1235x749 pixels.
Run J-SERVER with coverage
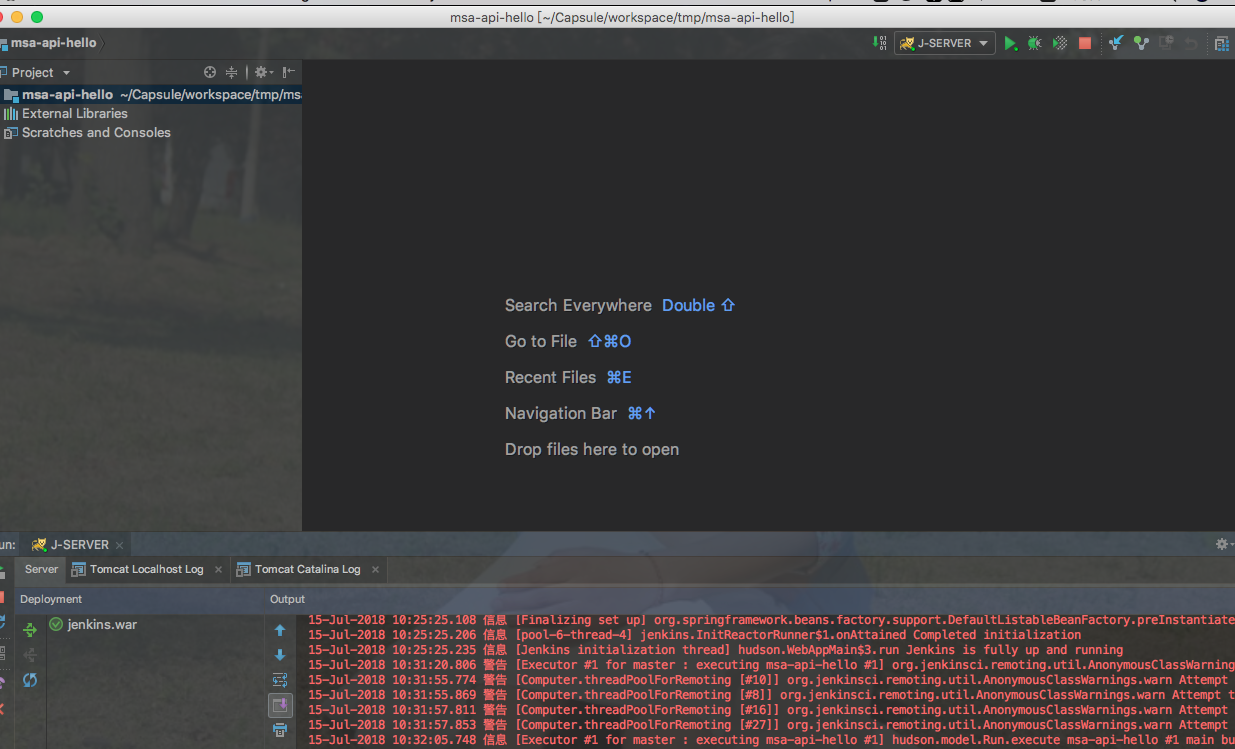1060,44
